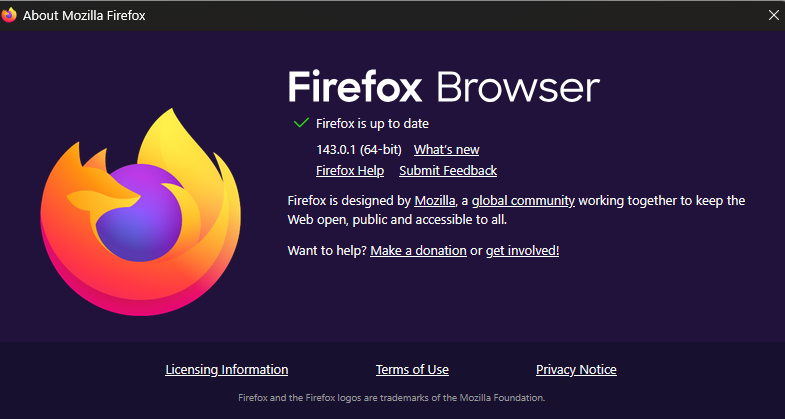This screenshot has height=419, width=785.
Task: Click the trademark notice footer text
Action: 392,397
